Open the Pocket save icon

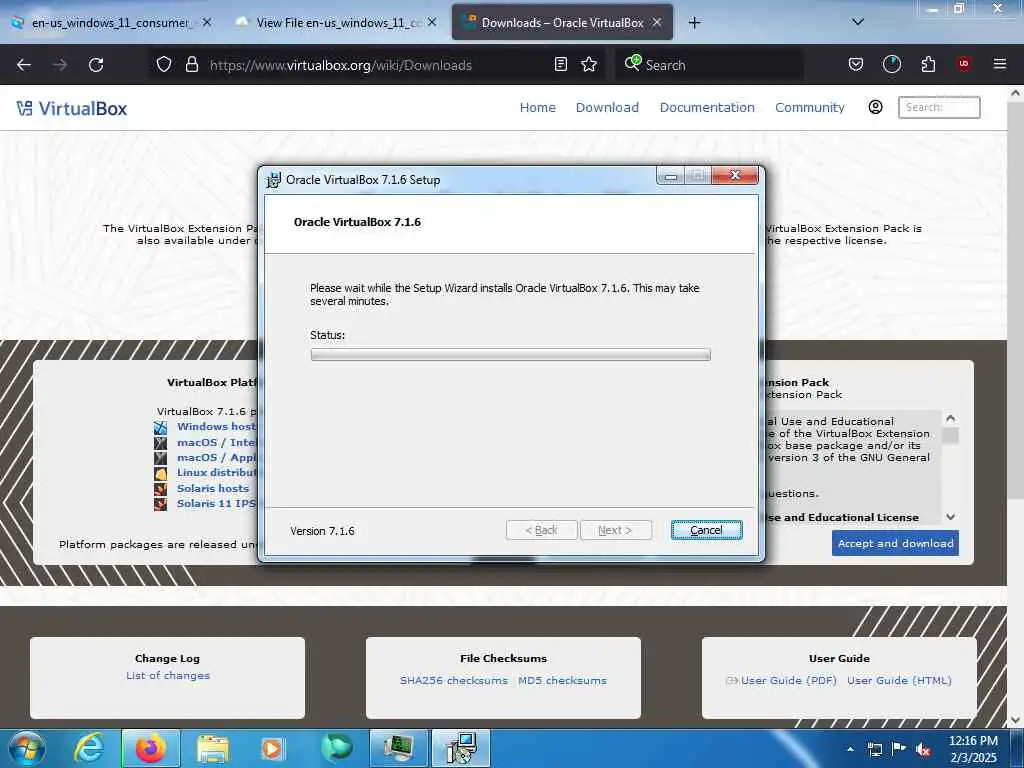tap(856, 64)
